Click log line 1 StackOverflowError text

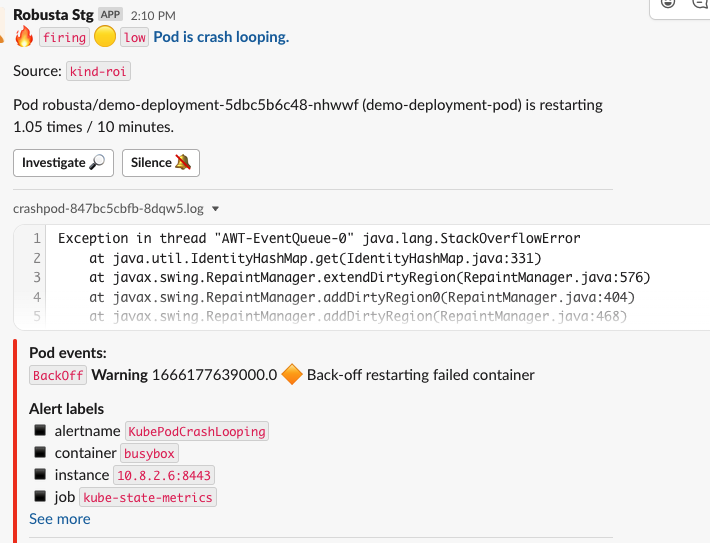click(319, 238)
